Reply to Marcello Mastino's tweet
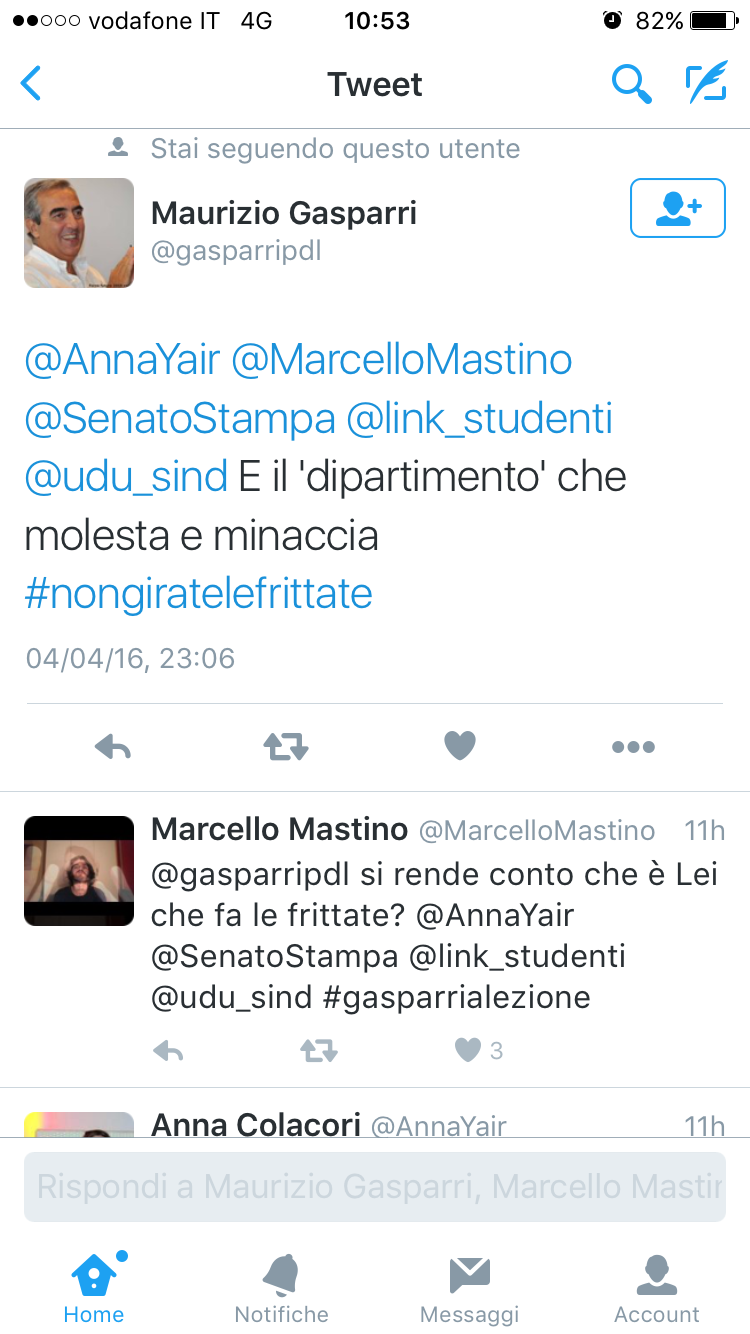 pos(168,1050)
